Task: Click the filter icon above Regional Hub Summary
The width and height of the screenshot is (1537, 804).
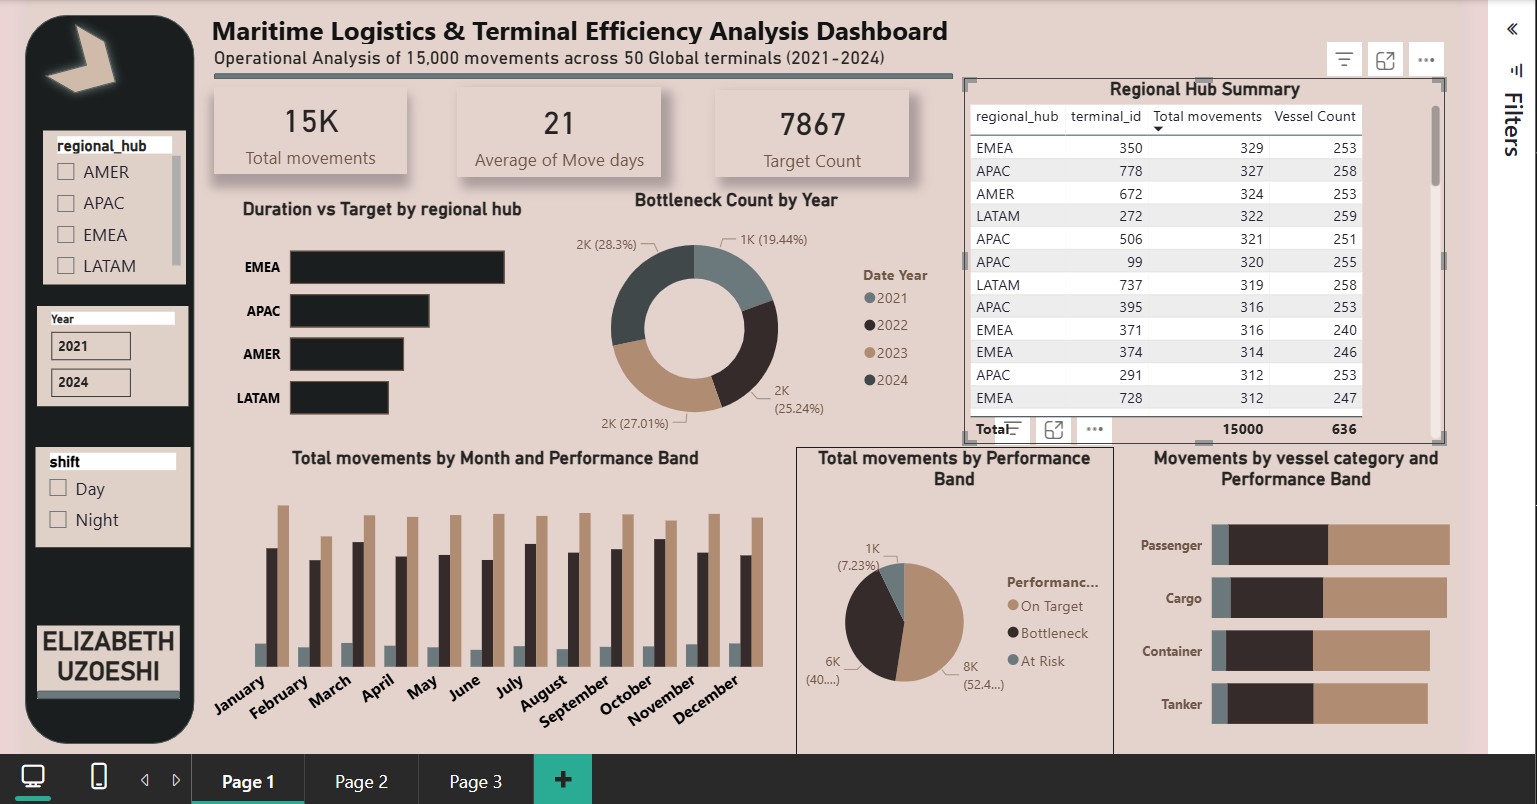Action: (x=1344, y=60)
